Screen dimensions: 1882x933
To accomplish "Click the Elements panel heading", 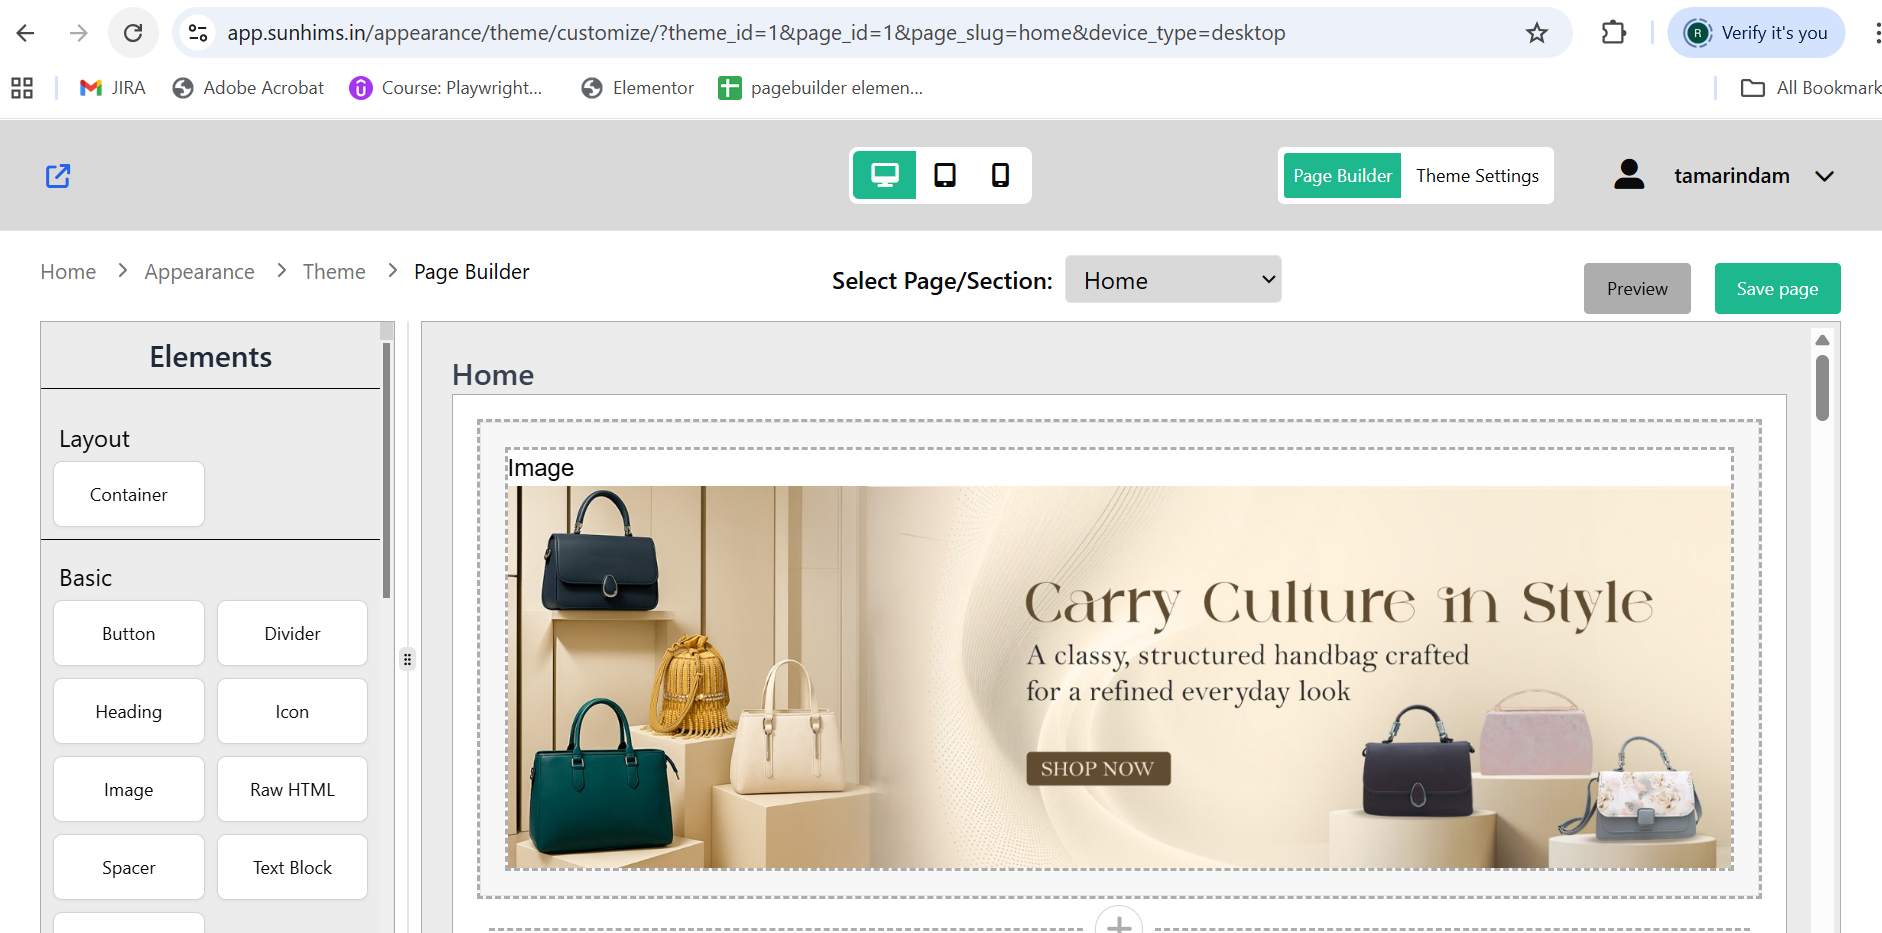I will 211,357.
